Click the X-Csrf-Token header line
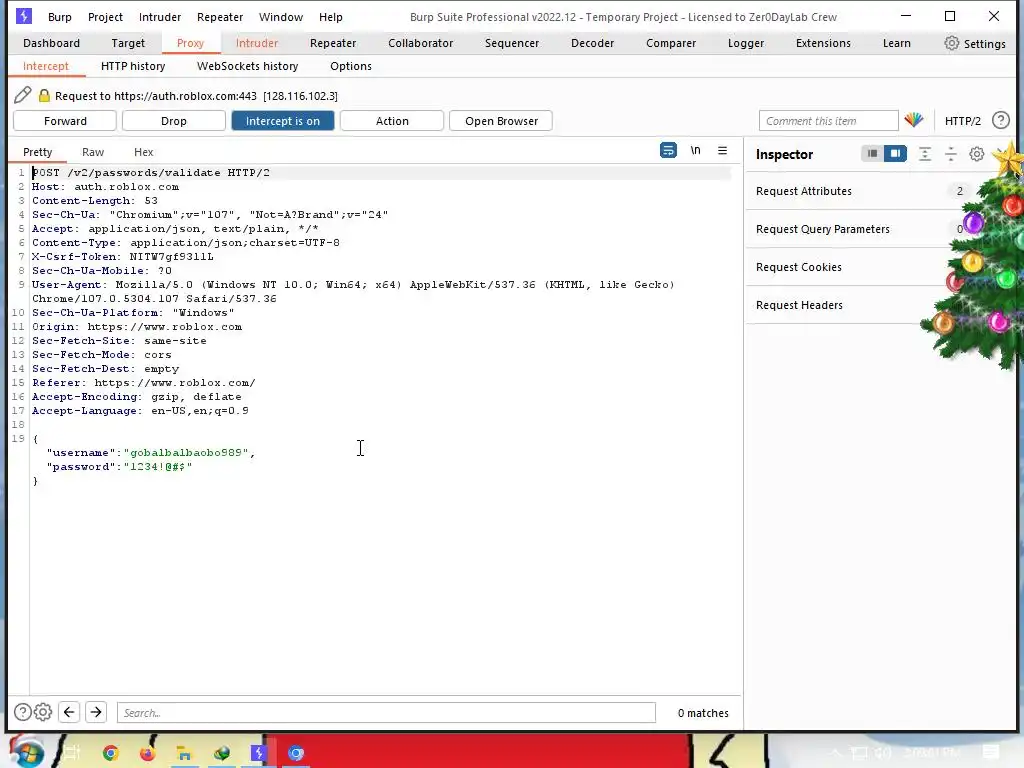The width and height of the screenshot is (1024, 768). click(123, 257)
